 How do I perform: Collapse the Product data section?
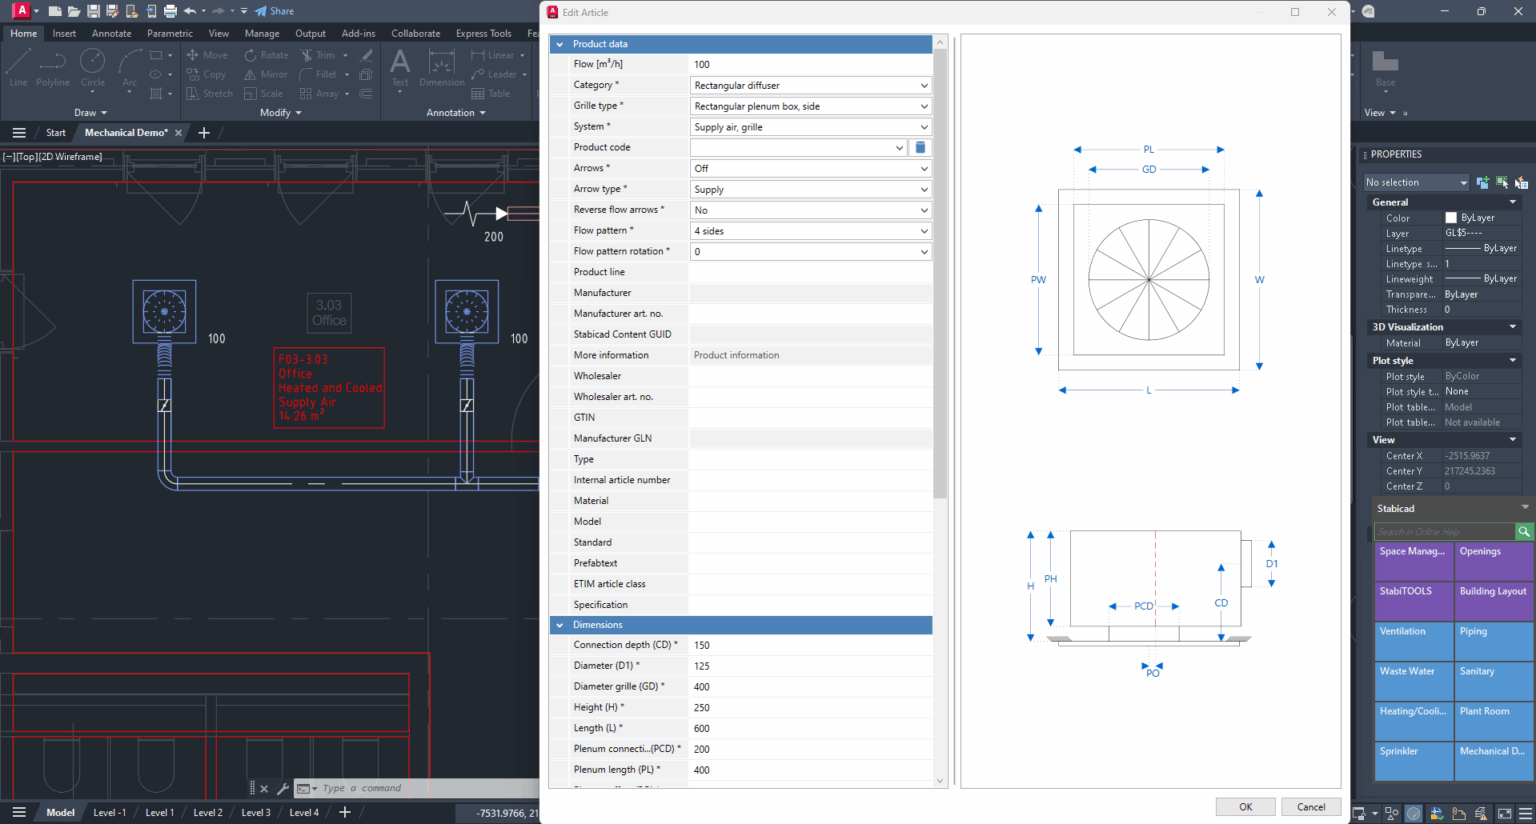pyautogui.click(x=560, y=44)
